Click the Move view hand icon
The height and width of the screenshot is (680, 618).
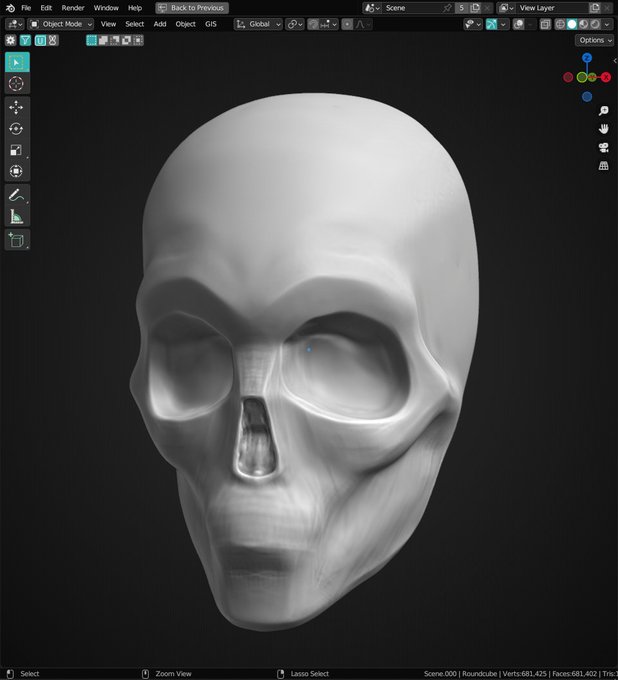[603, 129]
